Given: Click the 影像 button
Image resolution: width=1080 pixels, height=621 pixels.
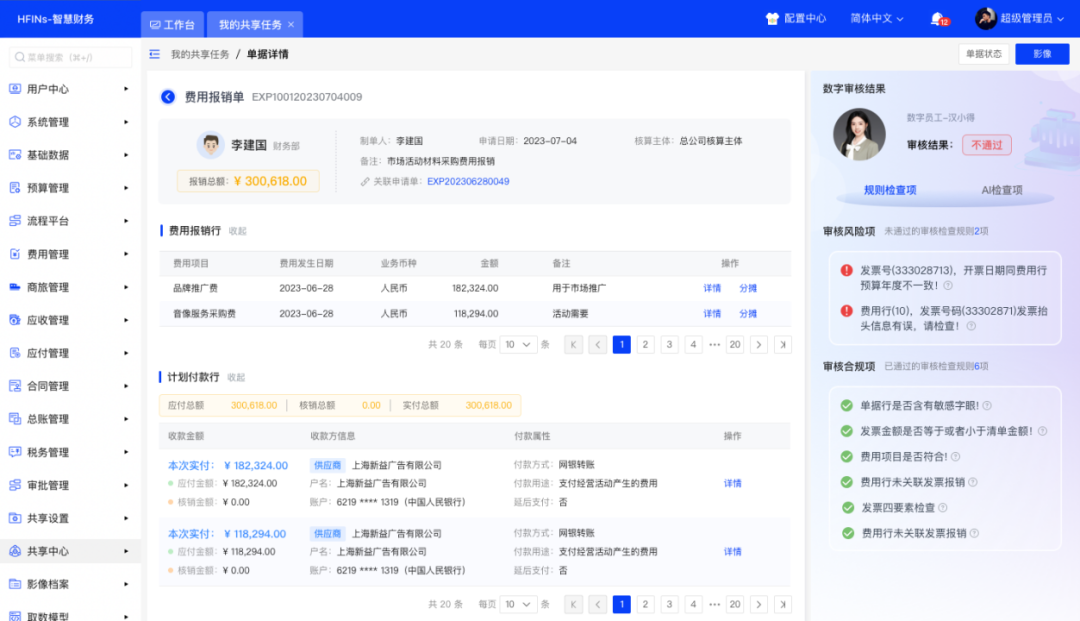Looking at the screenshot, I should click(1042, 54).
